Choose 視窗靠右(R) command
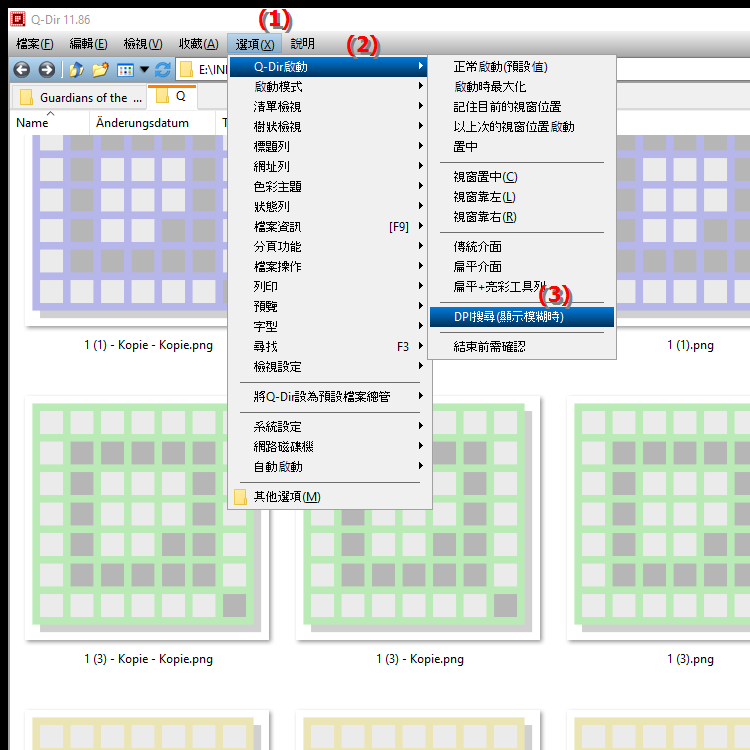 pyautogui.click(x=521, y=217)
